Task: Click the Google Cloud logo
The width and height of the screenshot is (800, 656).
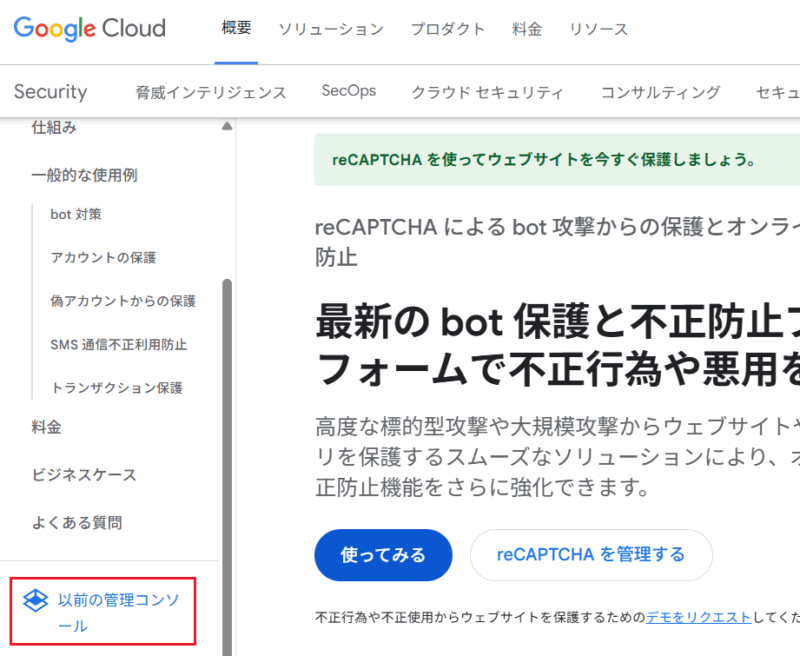Action: (x=90, y=29)
